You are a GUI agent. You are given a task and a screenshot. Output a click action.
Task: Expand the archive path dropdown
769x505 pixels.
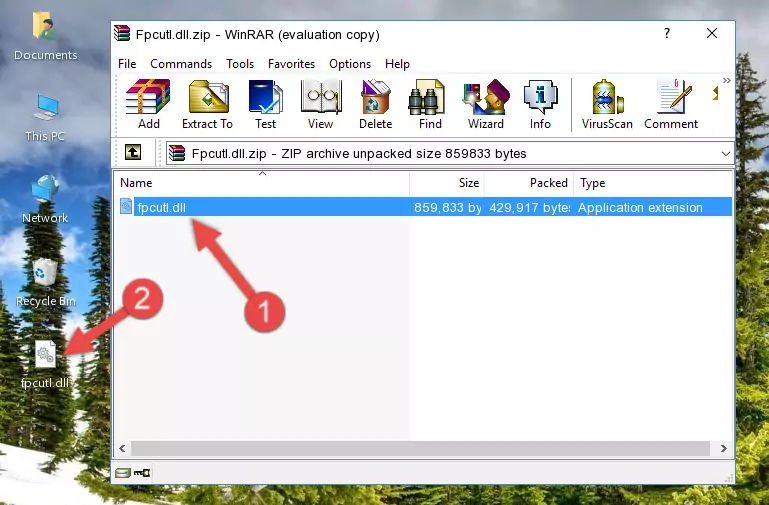pos(725,153)
